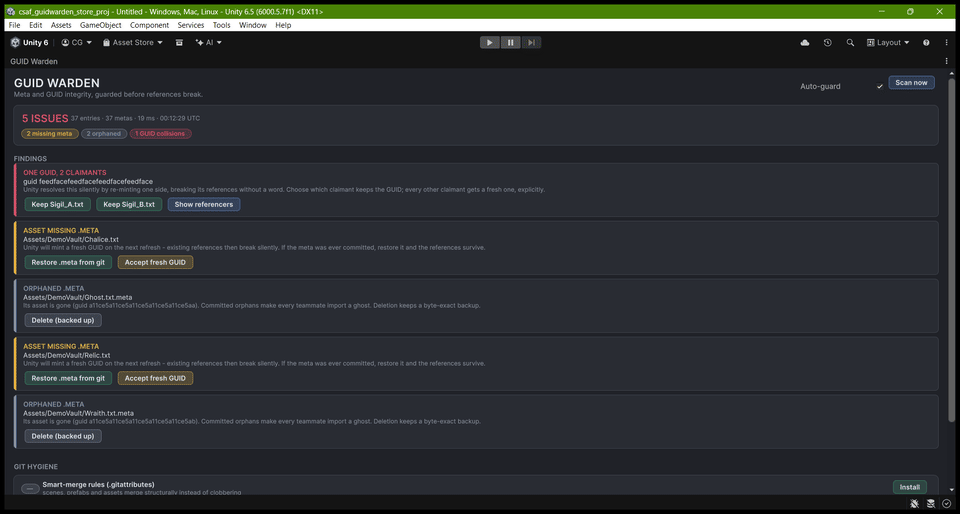The height and width of the screenshot is (514, 960).
Task: Click Smart-merge rules (.gitattributes) label
Action: (99, 485)
